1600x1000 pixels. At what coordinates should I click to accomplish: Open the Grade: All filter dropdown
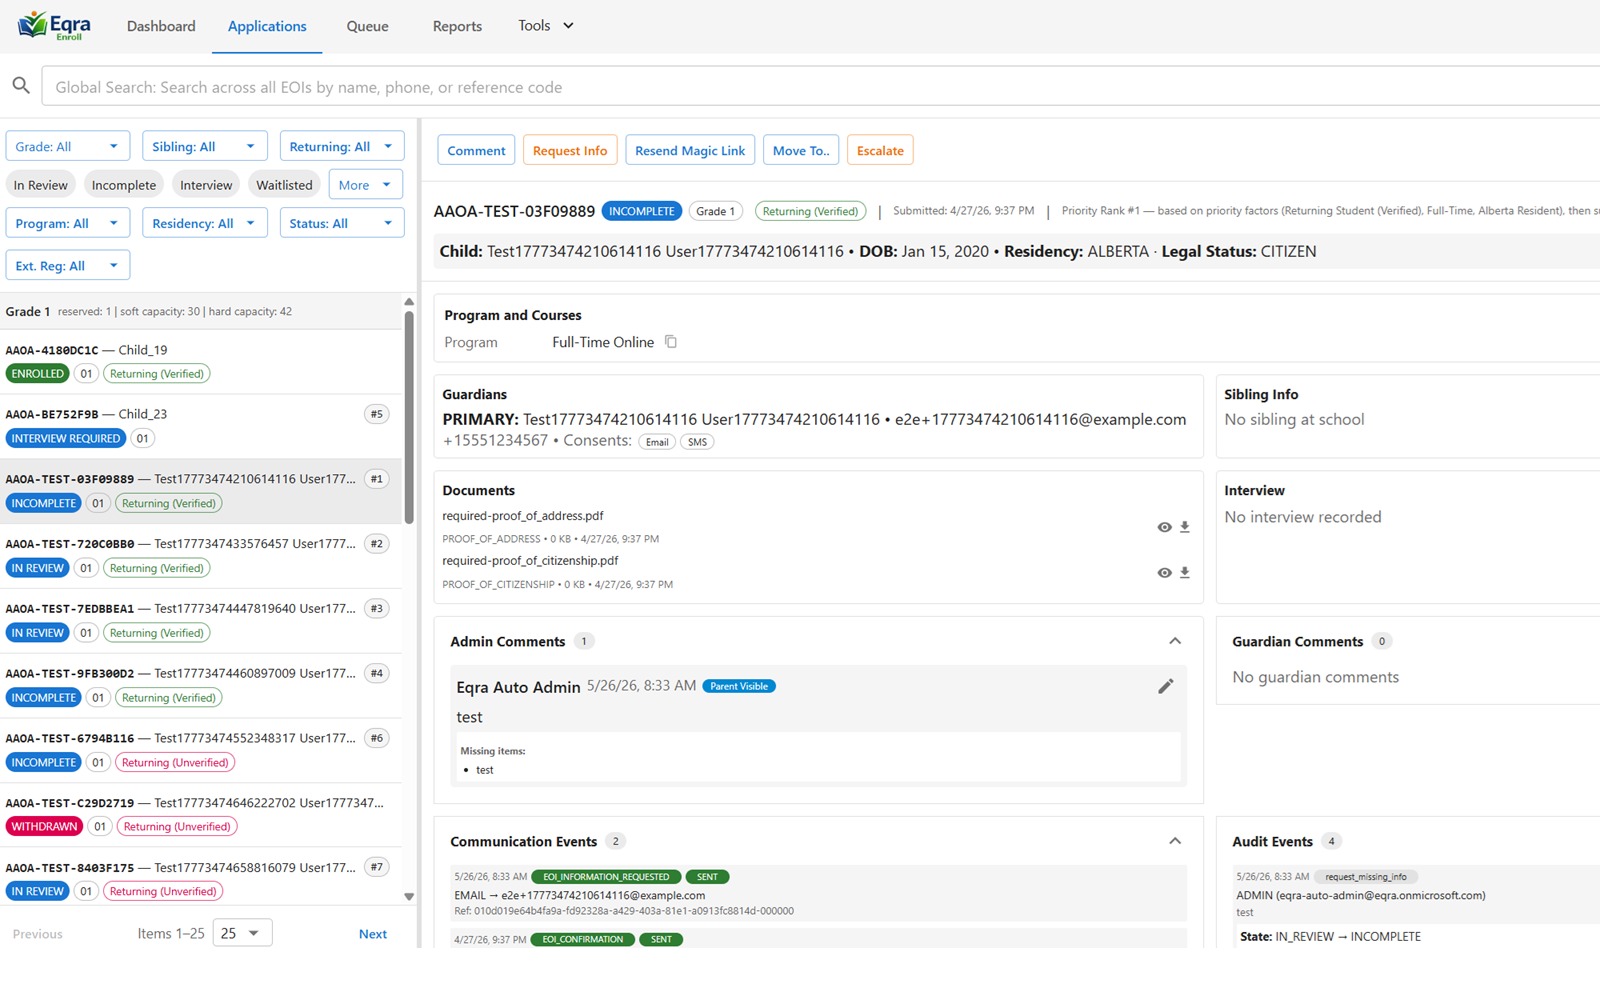click(x=68, y=146)
